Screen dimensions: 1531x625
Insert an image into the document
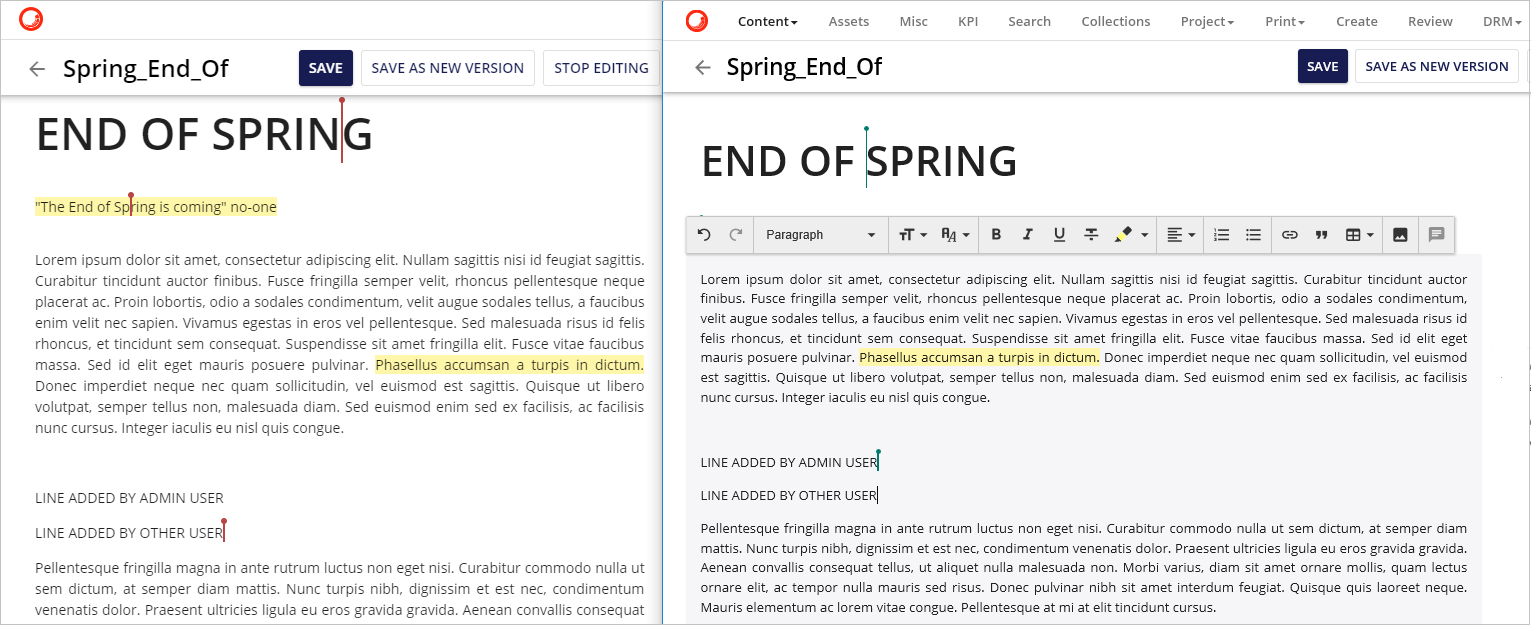[x=1400, y=234]
